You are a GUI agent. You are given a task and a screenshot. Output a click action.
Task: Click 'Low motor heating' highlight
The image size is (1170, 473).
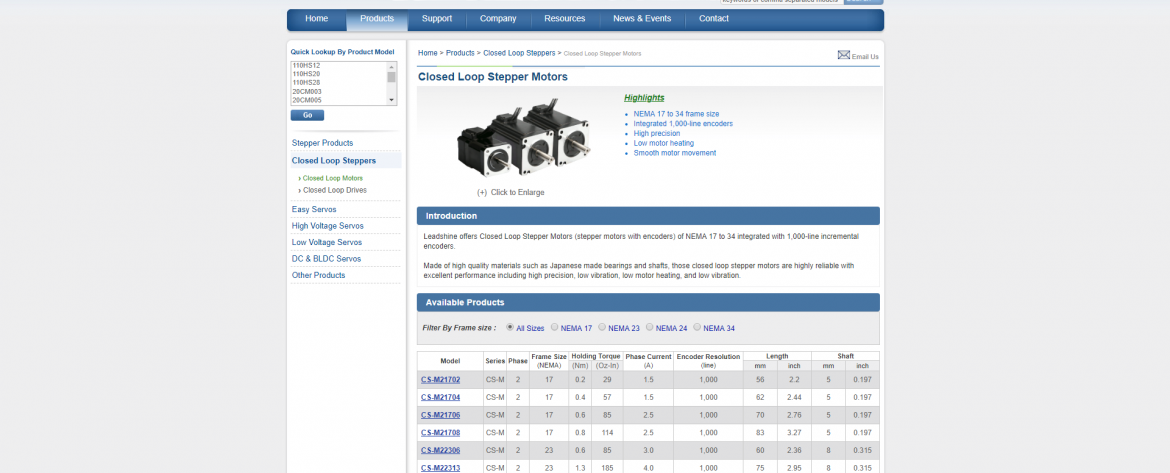[x=663, y=143]
